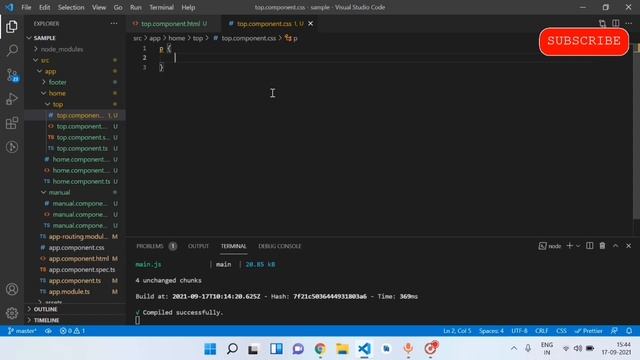Screen dimensions: 640x360
Task: Open the Selection menu
Action: click(71, 7)
